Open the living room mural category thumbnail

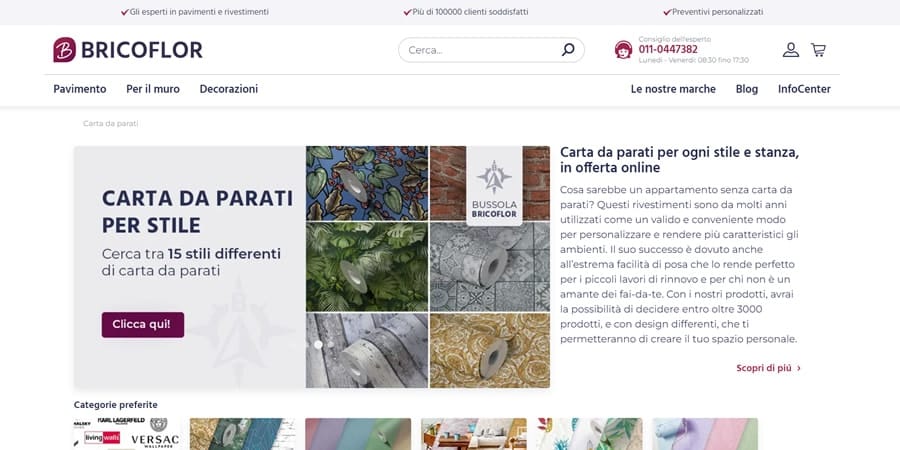point(474,434)
